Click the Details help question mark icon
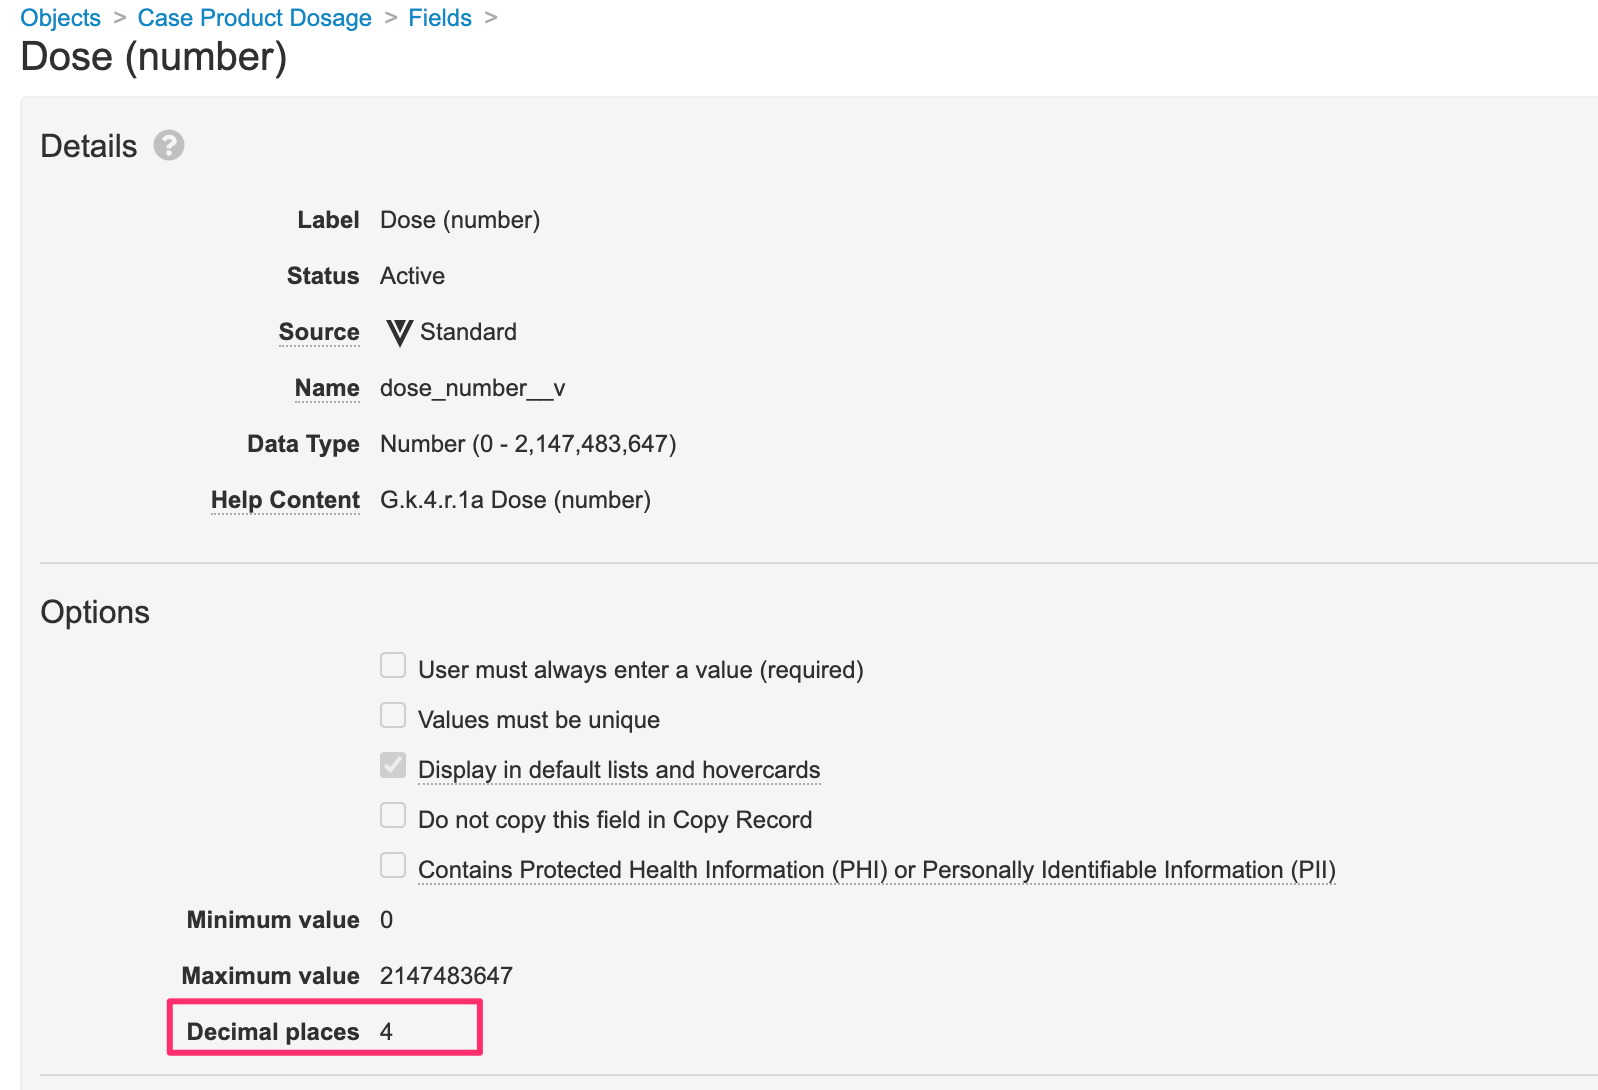Image resolution: width=1598 pixels, height=1090 pixels. [x=169, y=146]
